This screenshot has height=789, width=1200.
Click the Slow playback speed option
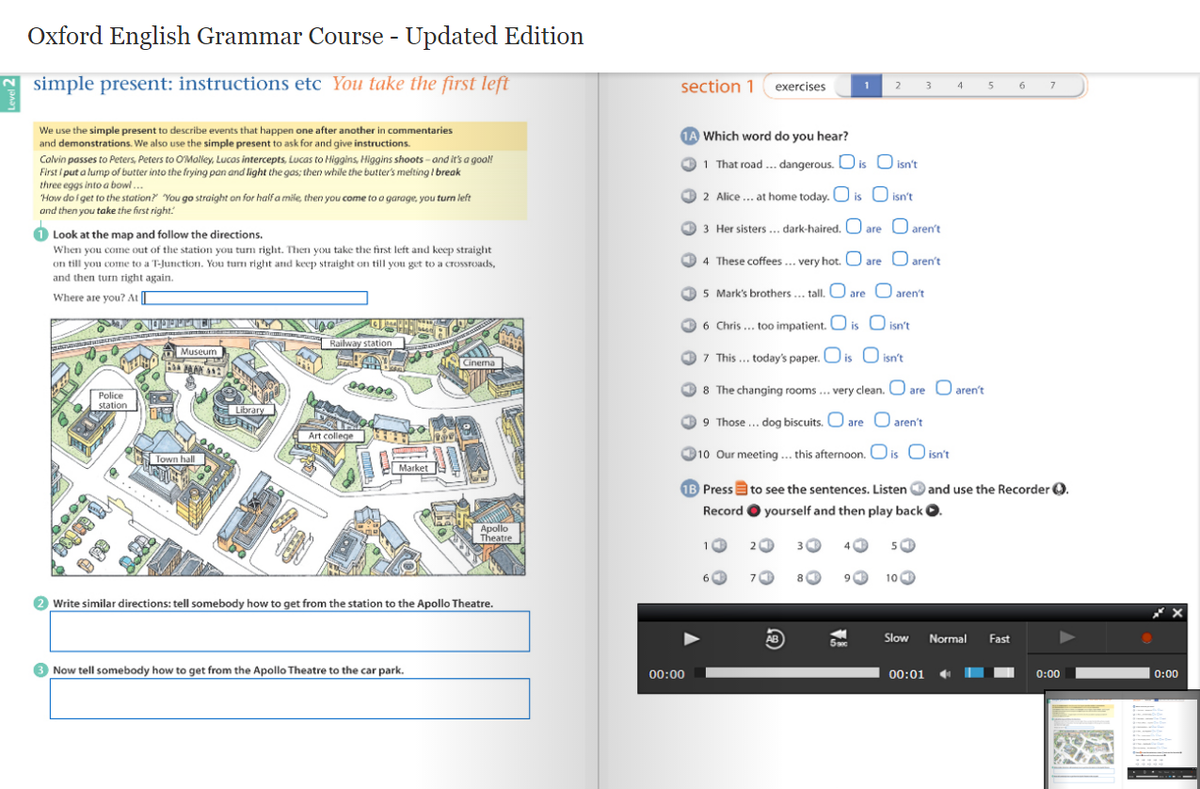tap(896, 637)
